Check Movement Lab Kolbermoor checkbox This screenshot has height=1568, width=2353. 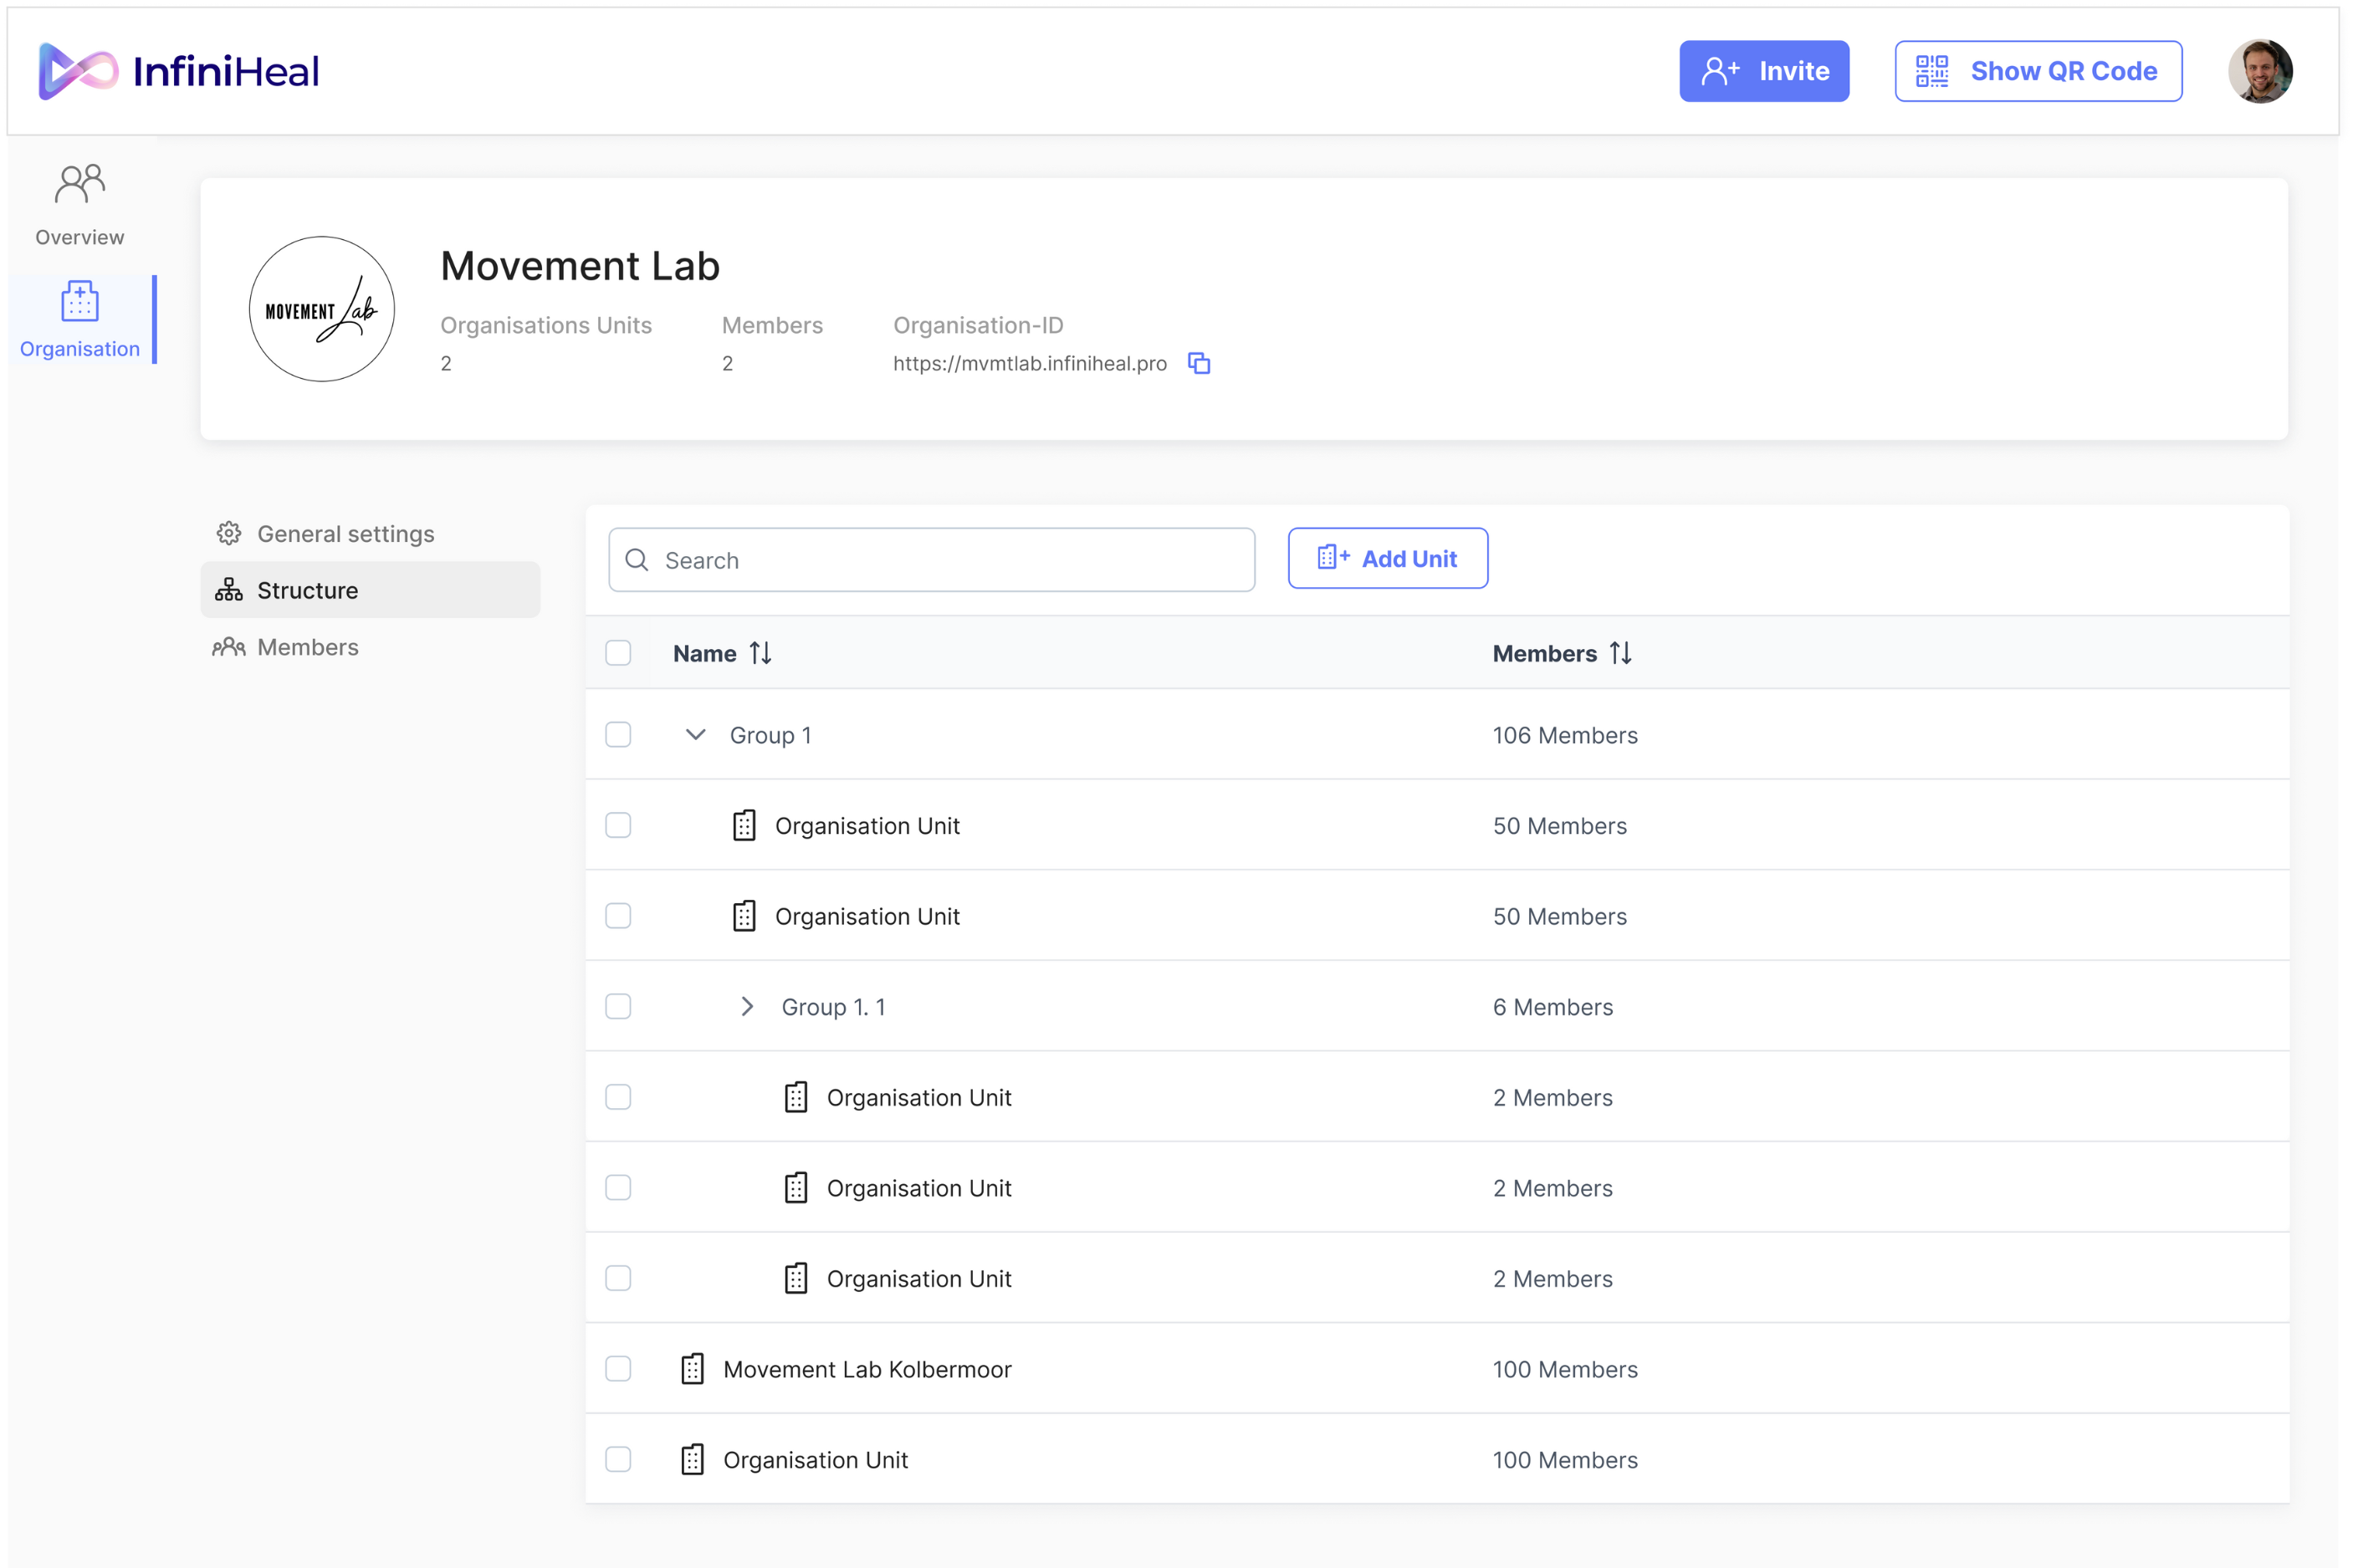pyautogui.click(x=618, y=1369)
